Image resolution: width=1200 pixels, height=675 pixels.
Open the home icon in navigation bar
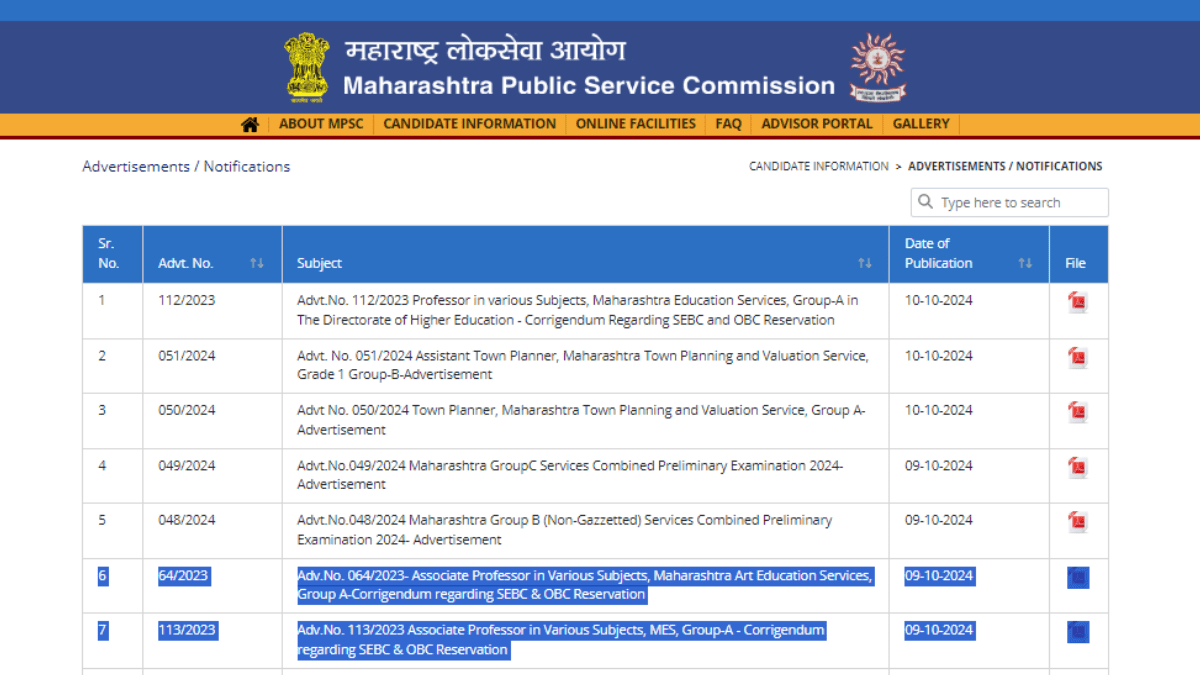click(250, 124)
